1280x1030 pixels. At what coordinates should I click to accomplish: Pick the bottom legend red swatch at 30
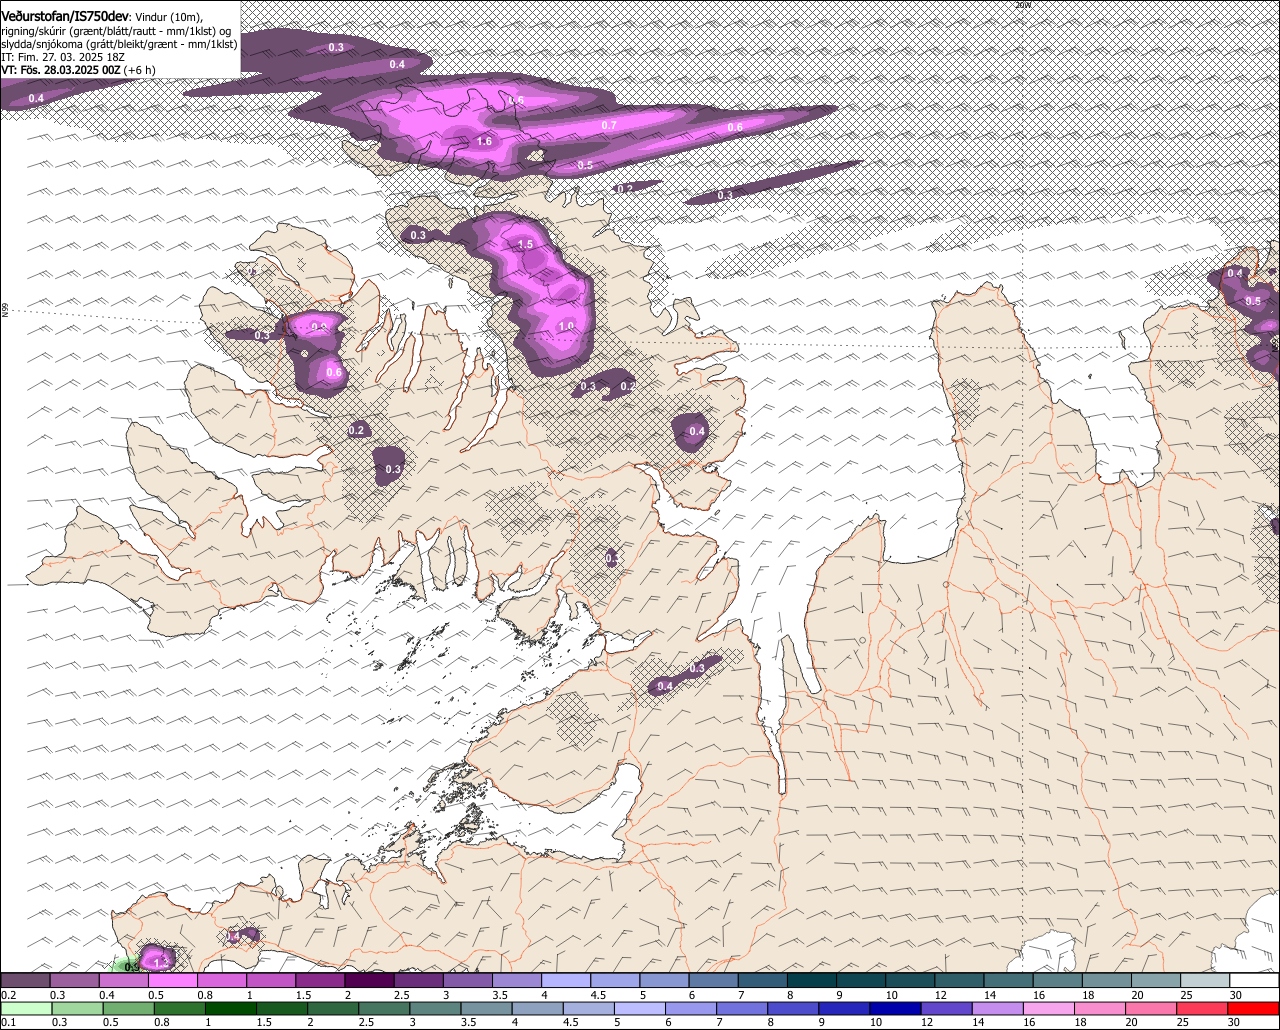[1254, 1009]
